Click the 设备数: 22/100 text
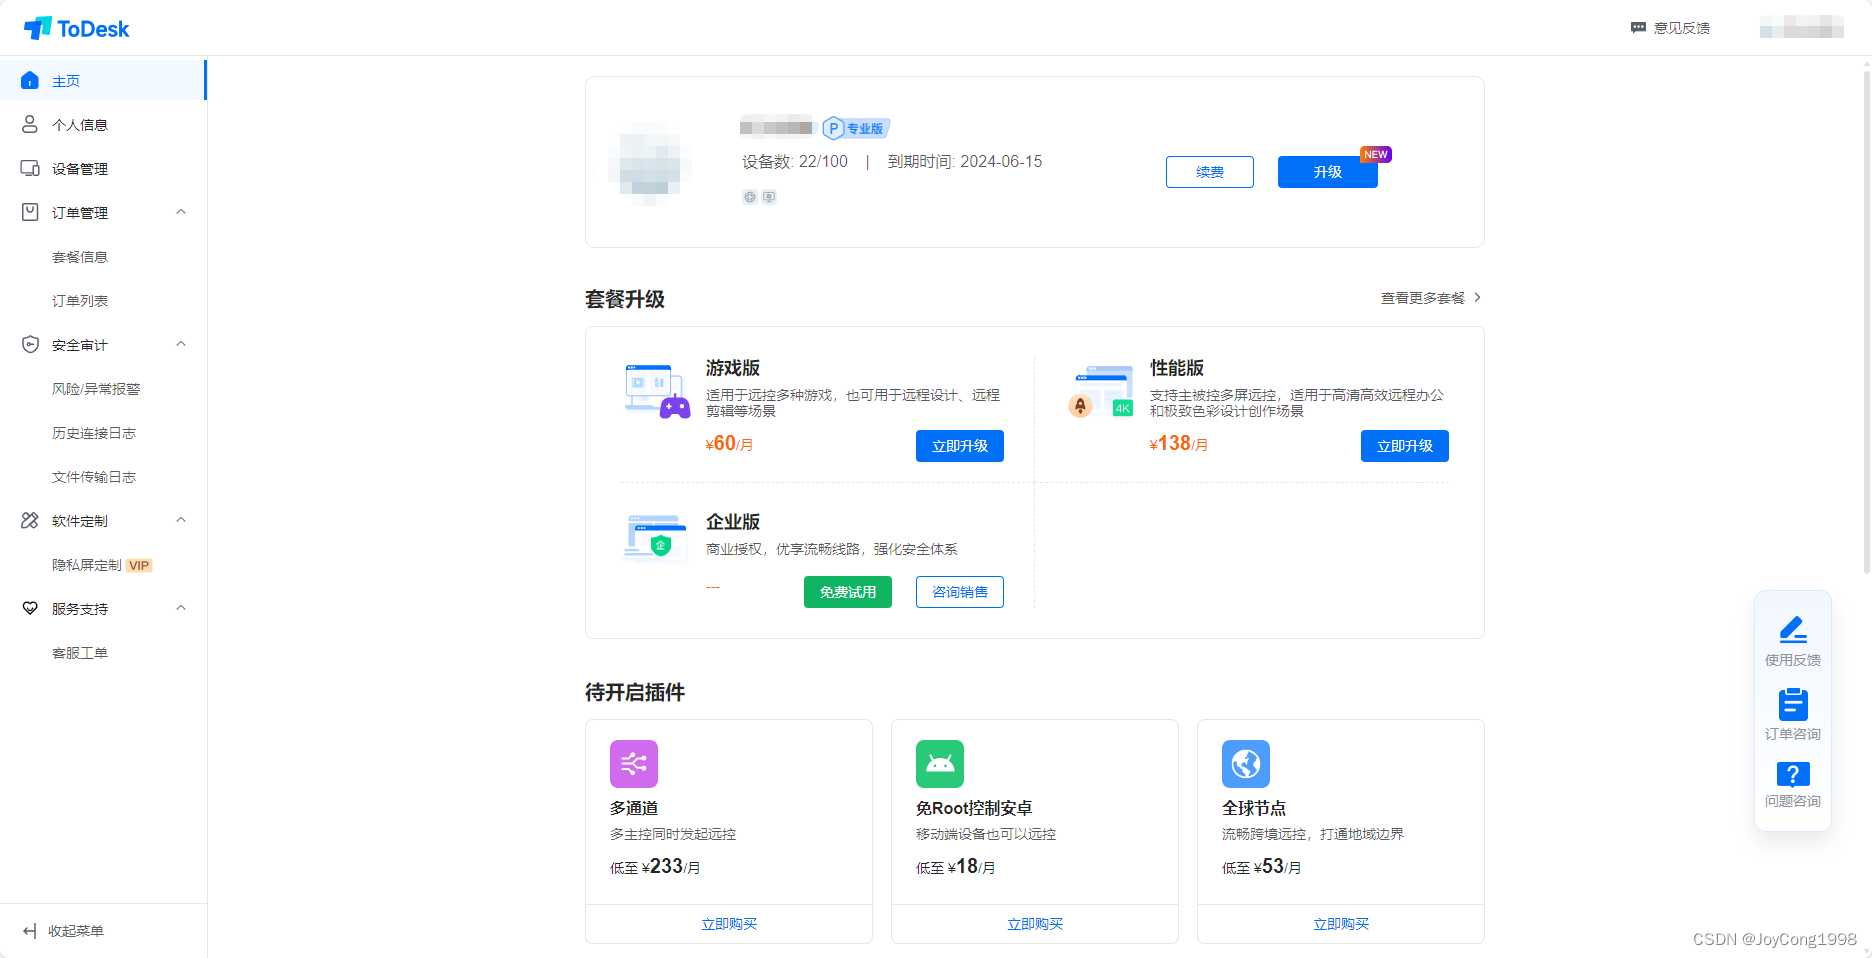This screenshot has height=958, width=1872. point(795,162)
